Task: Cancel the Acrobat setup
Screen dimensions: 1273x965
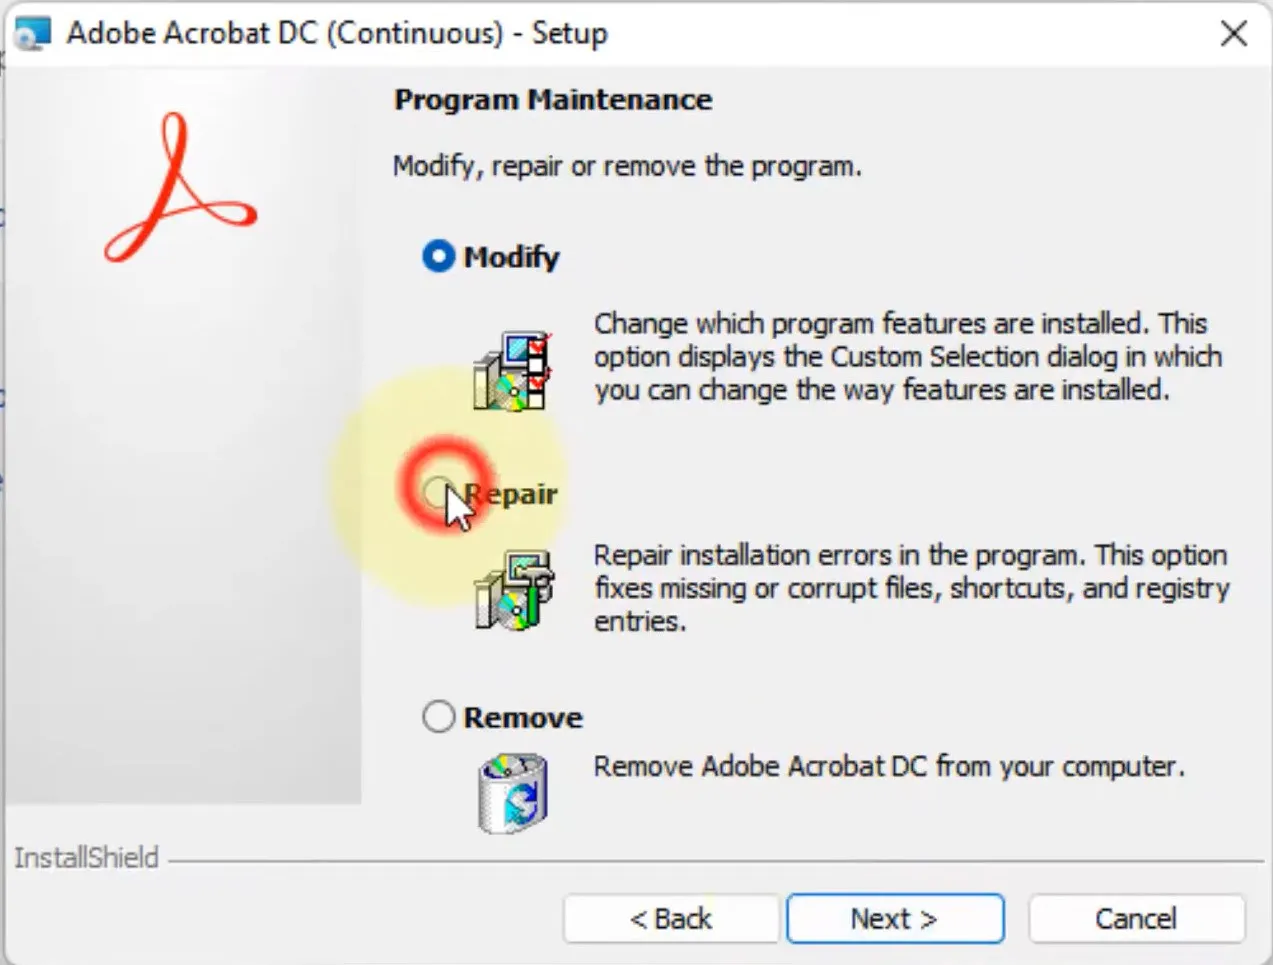Action: point(1136,918)
